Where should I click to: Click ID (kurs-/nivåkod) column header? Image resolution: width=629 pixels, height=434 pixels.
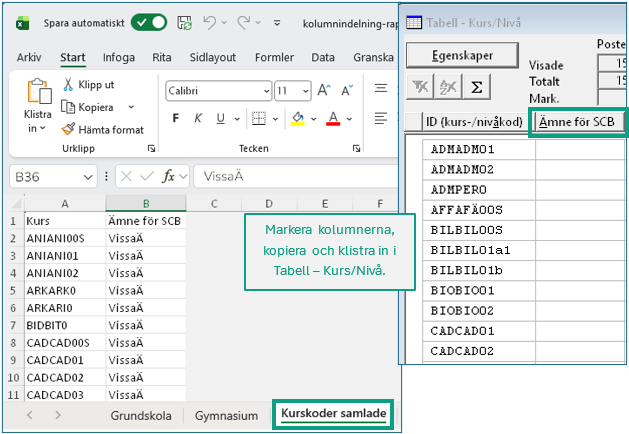click(x=474, y=122)
